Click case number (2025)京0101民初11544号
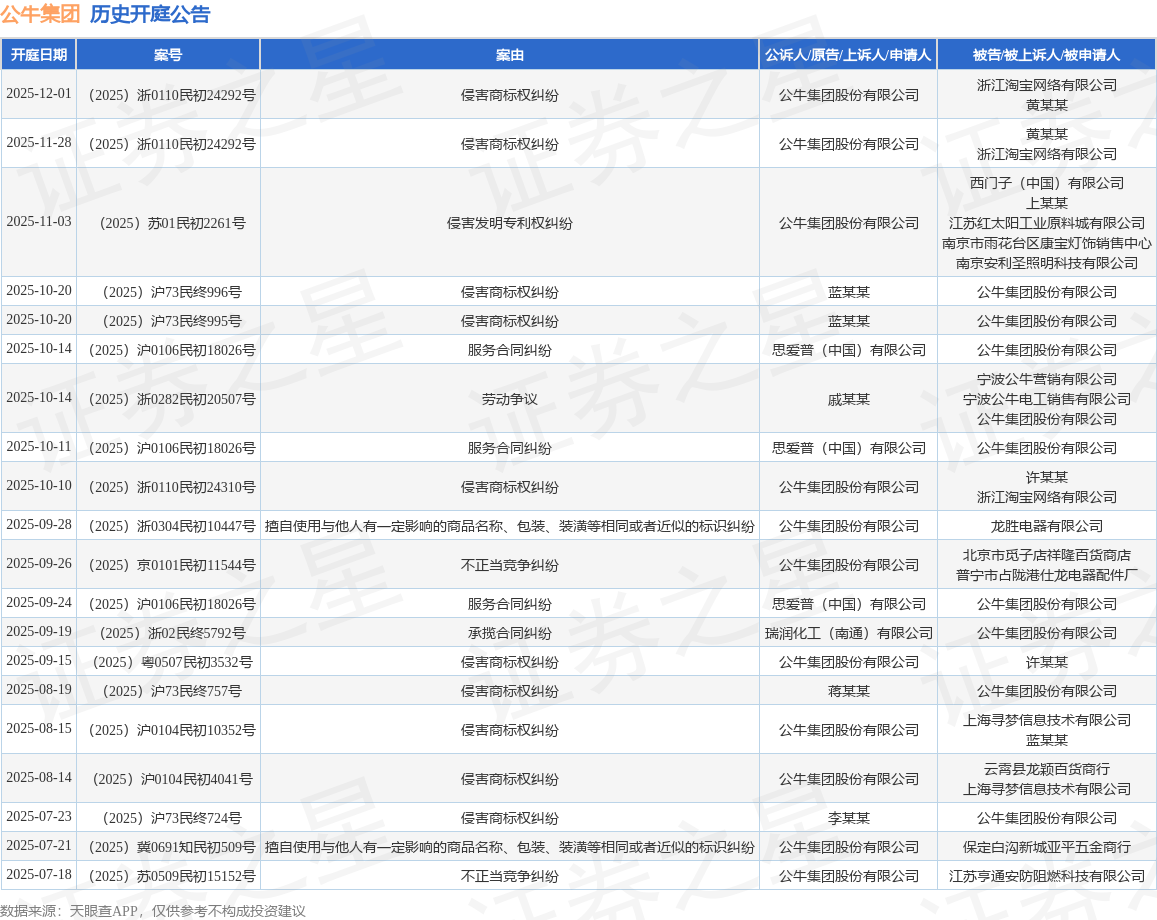The height and width of the screenshot is (920, 1157). (x=173, y=565)
